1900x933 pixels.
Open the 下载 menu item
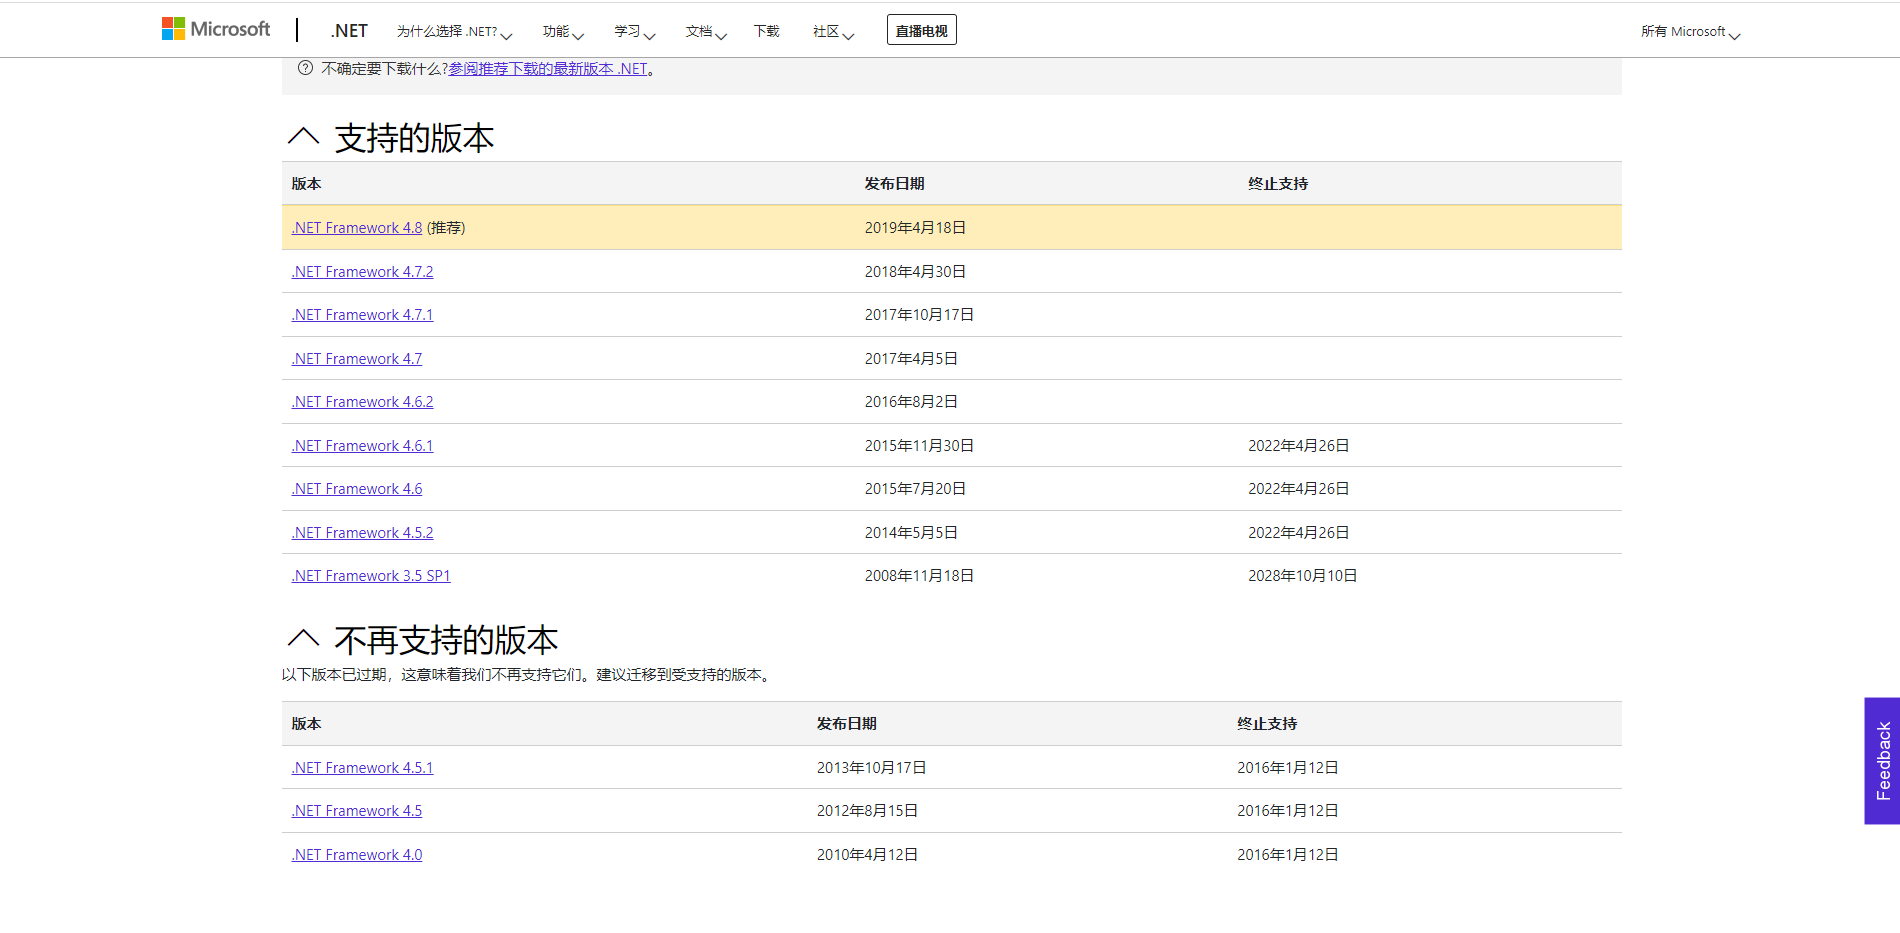pos(766,32)
